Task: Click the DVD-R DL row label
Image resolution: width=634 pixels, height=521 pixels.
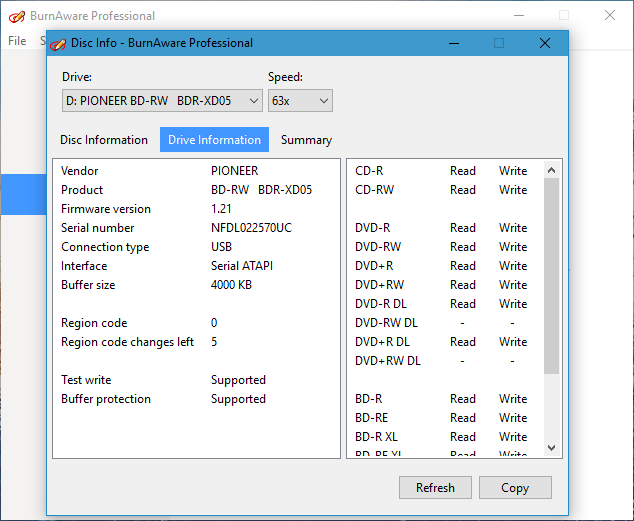Action: (x=381, y=304)
